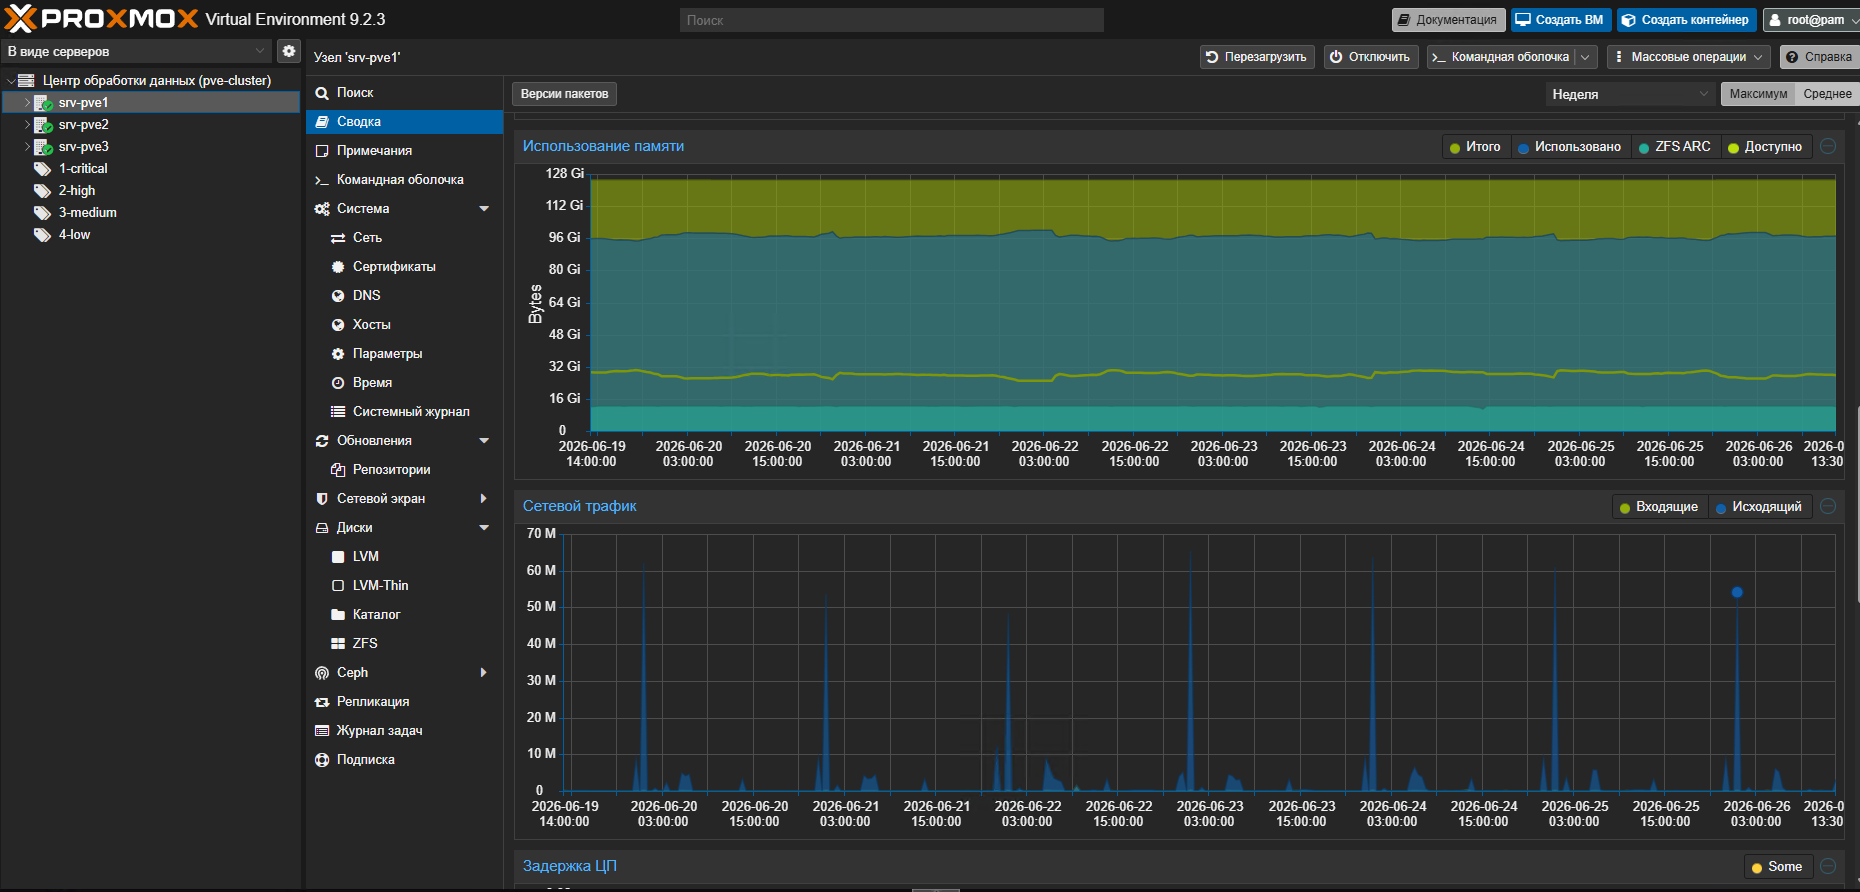Click the Подписка support icon
This screenshot has width=1860, height=892.
click(x=322, y=760)
